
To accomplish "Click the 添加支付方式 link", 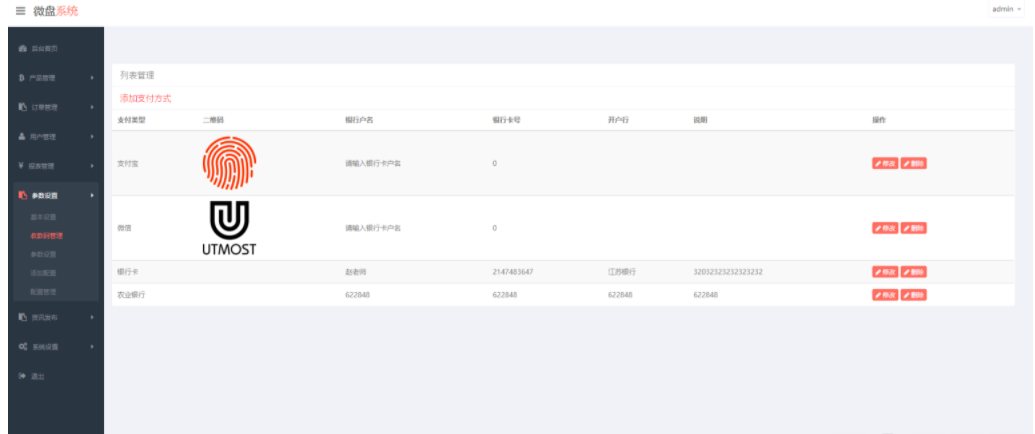I will pos(145,98).
